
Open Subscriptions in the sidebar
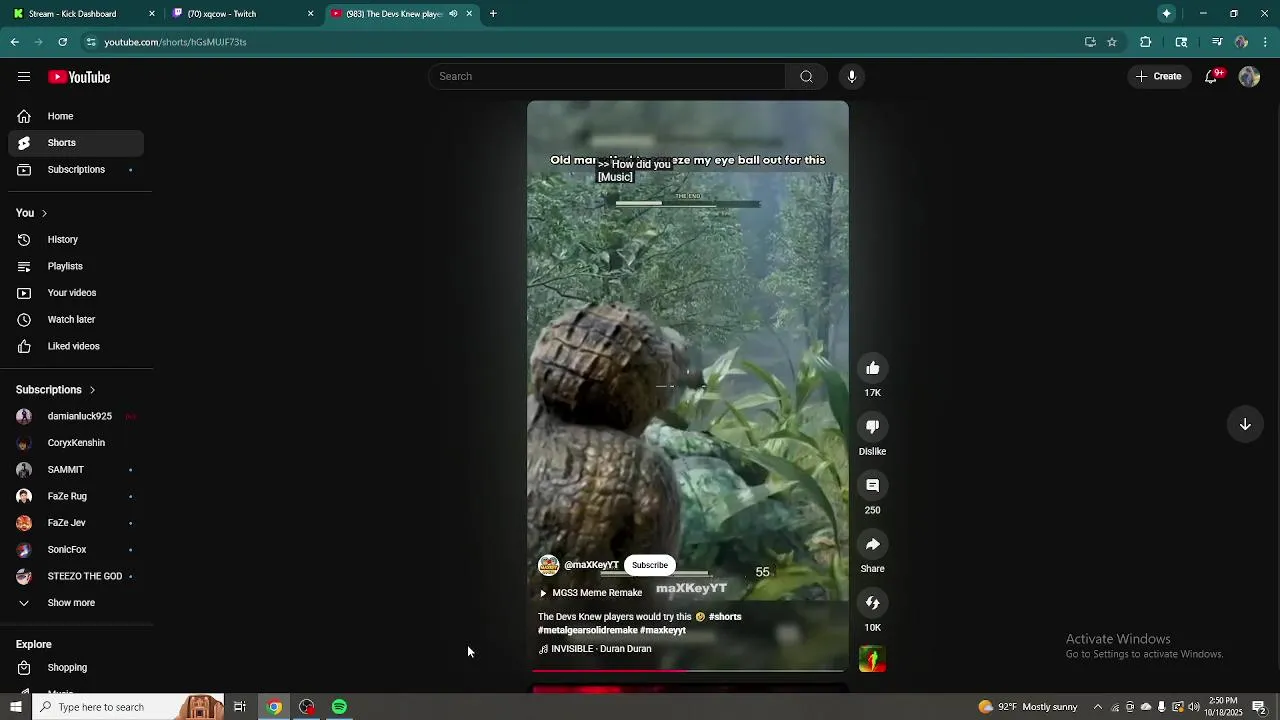(76, 170)
